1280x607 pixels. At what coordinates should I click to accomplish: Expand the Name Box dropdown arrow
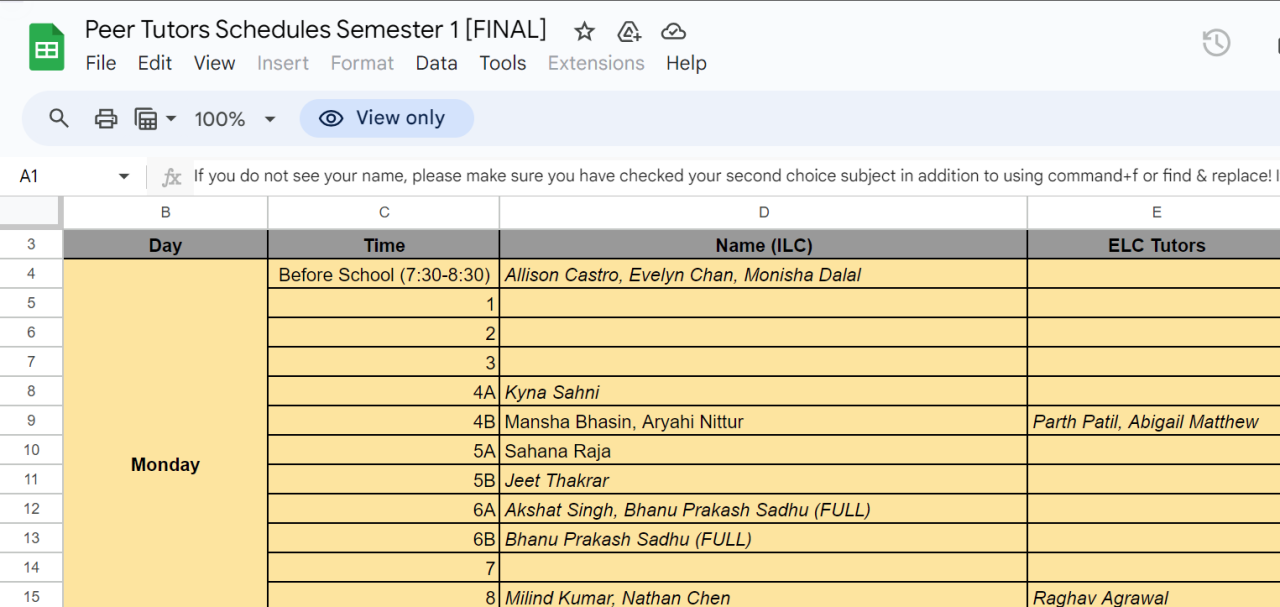(124, 176)
